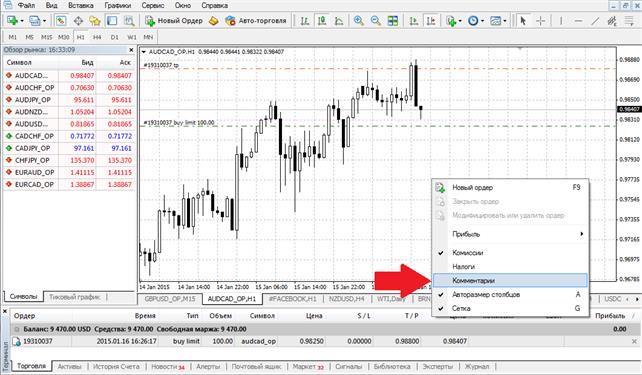
Task: Switch chart to candlesticks icon
Action: click(322, 20)
